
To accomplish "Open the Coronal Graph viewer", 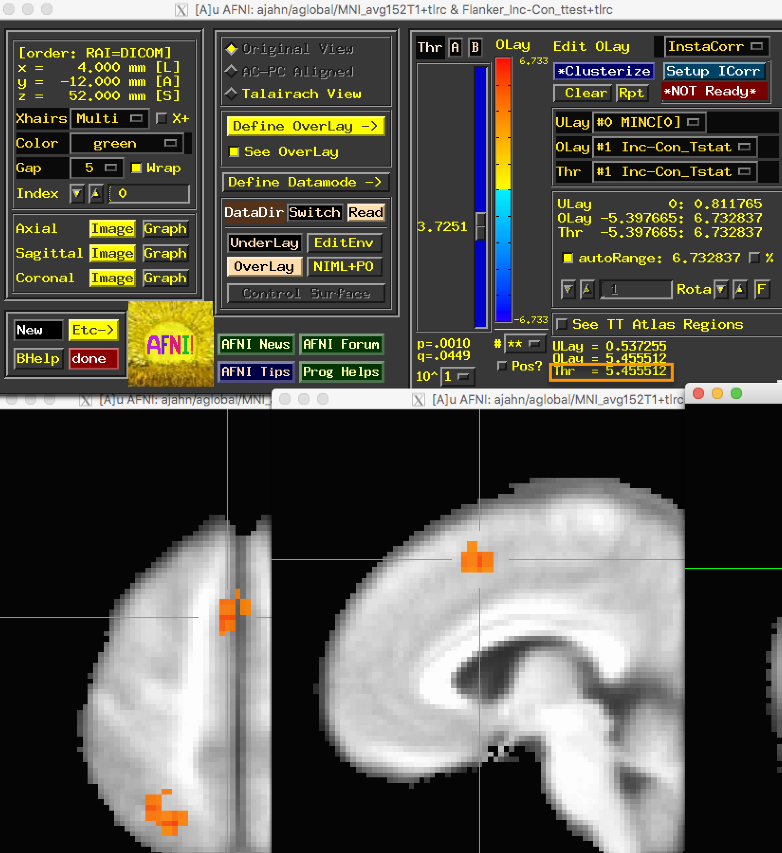I will (165, 278).
